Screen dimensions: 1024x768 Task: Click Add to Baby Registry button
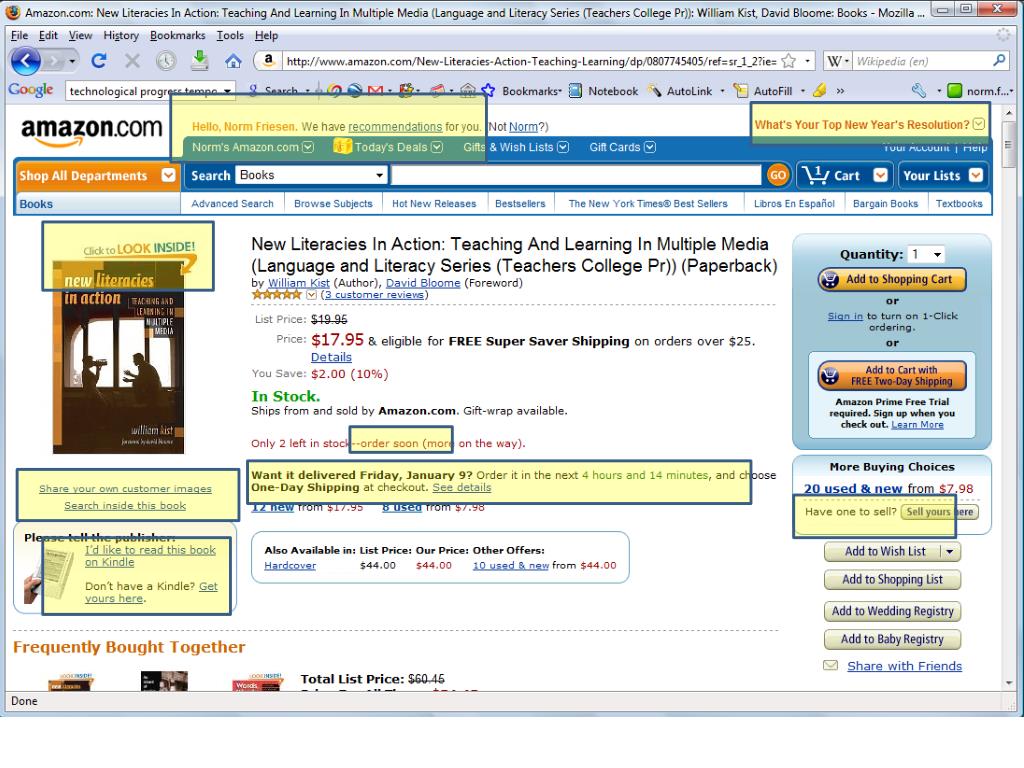(x=892, y=639)
